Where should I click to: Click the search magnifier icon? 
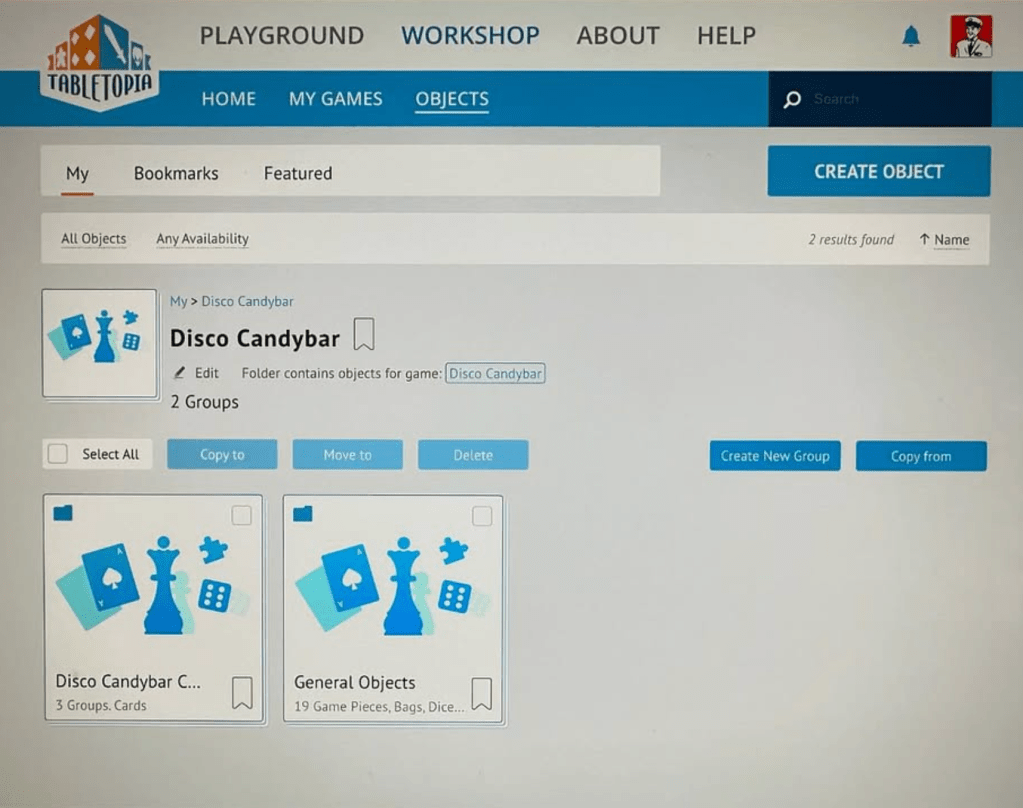792,100
